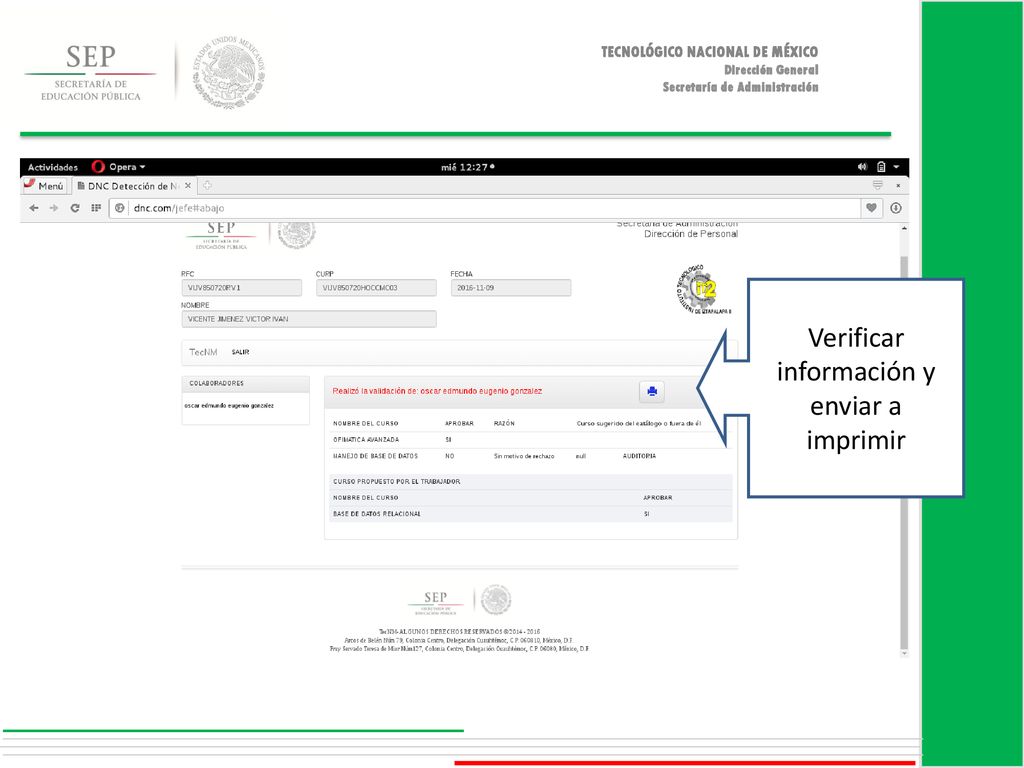Viewport: 1024px width, 768px height.
Task: Click the volume speaker icon in top bar
Action: pyautogui.click(x=862, y=167)
